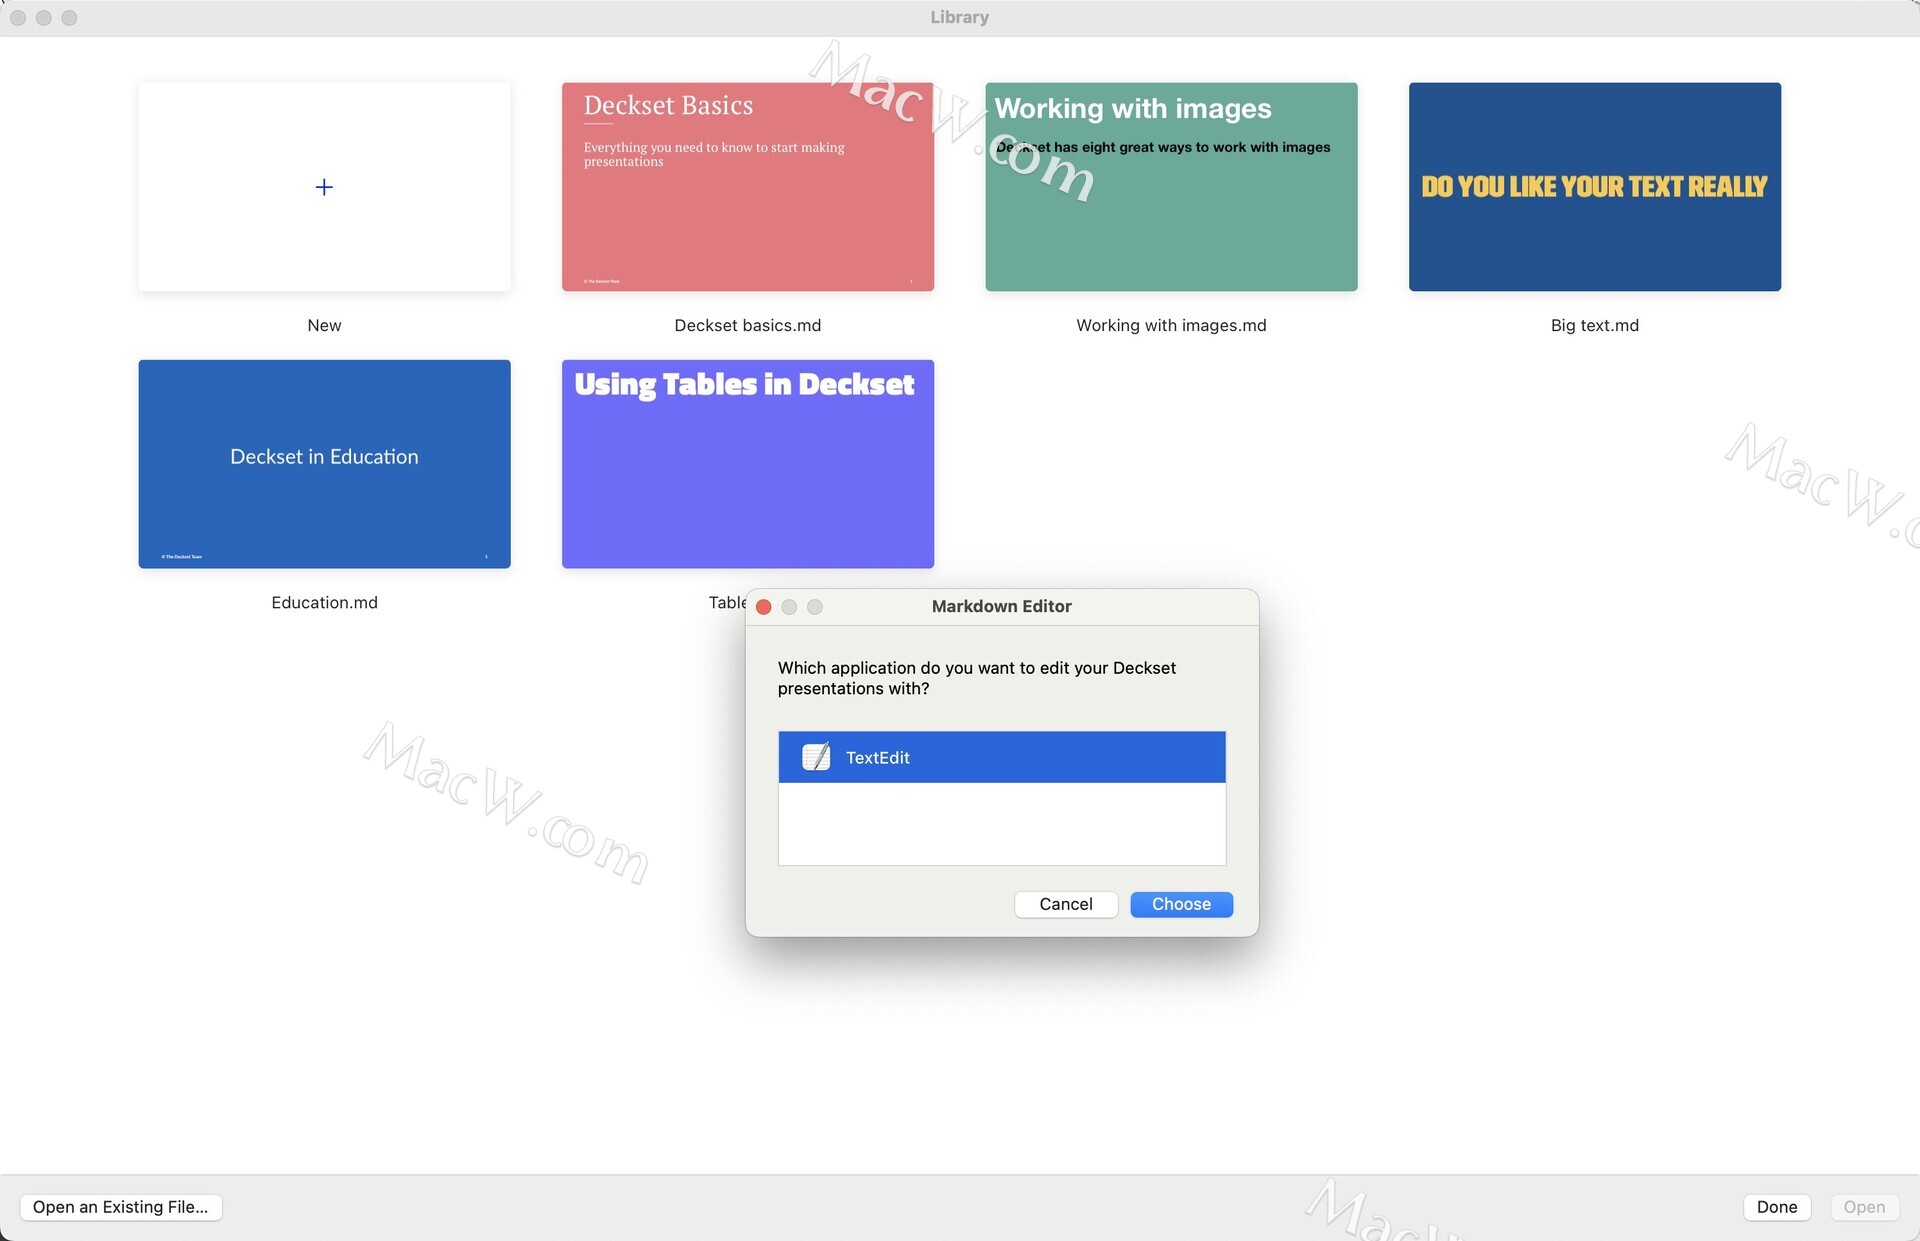This screenshot has width=1920, height=1241.
Task: Click empty area of application list box
Action: point(1002,824)
